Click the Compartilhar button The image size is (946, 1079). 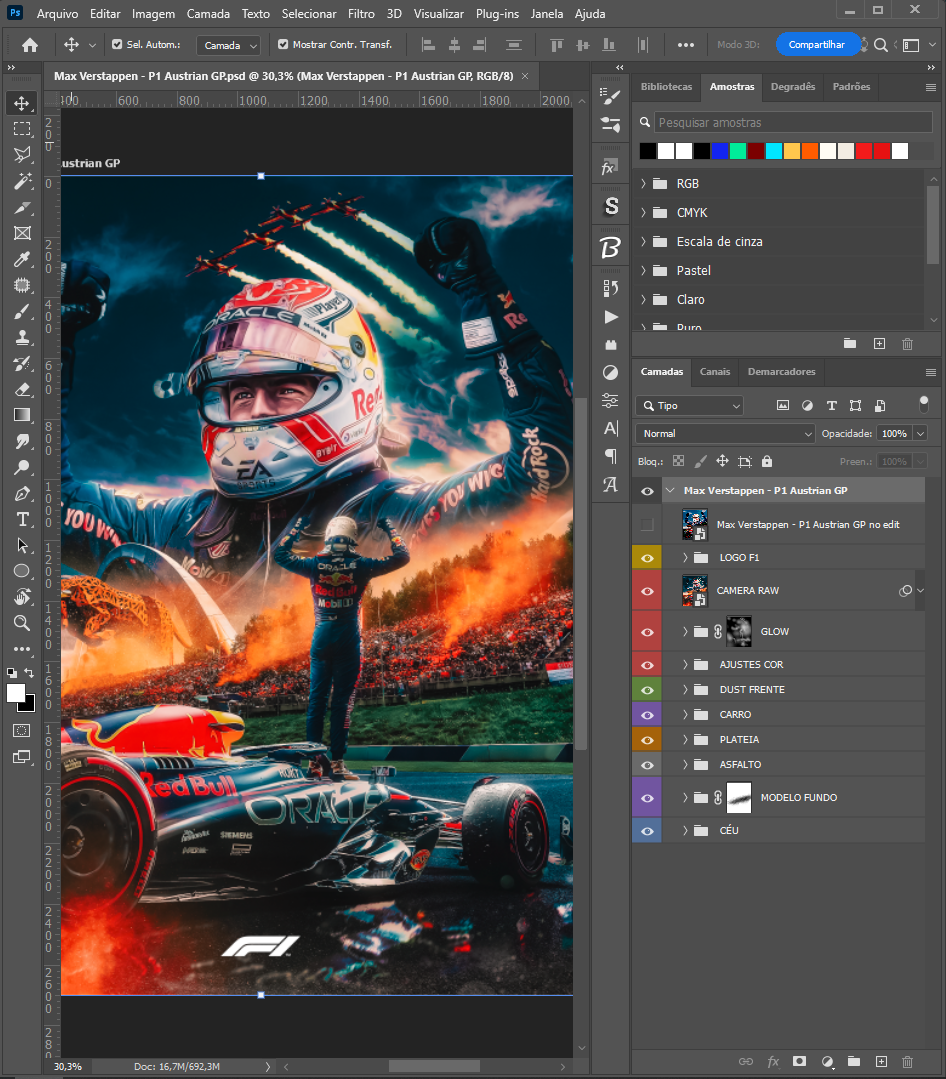(816, 45)
